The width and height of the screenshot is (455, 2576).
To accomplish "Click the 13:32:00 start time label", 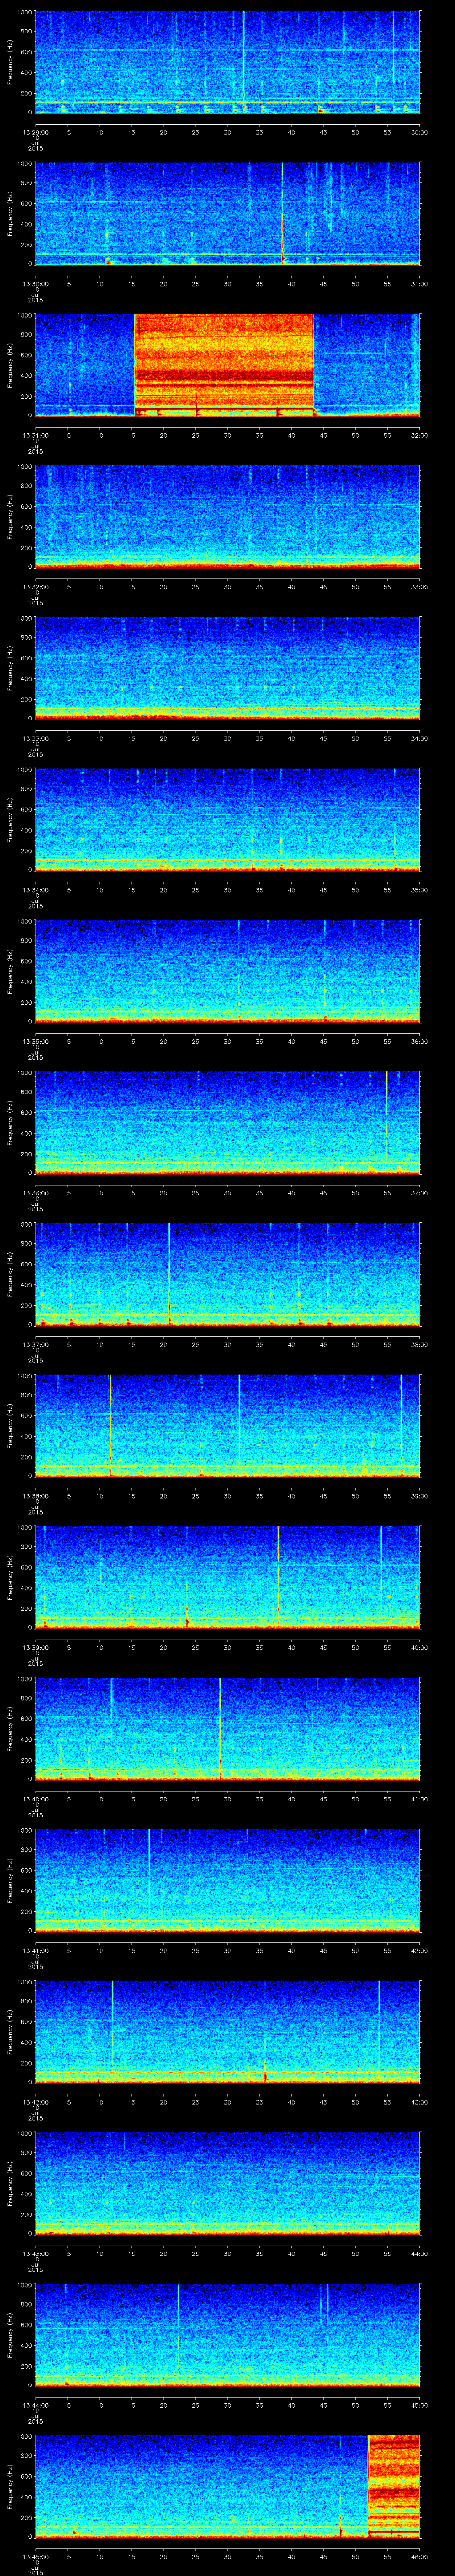I will [35, 587].
